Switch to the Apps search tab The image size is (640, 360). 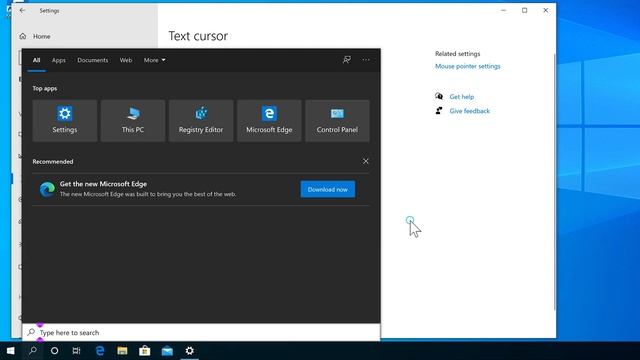click(59, 60)
